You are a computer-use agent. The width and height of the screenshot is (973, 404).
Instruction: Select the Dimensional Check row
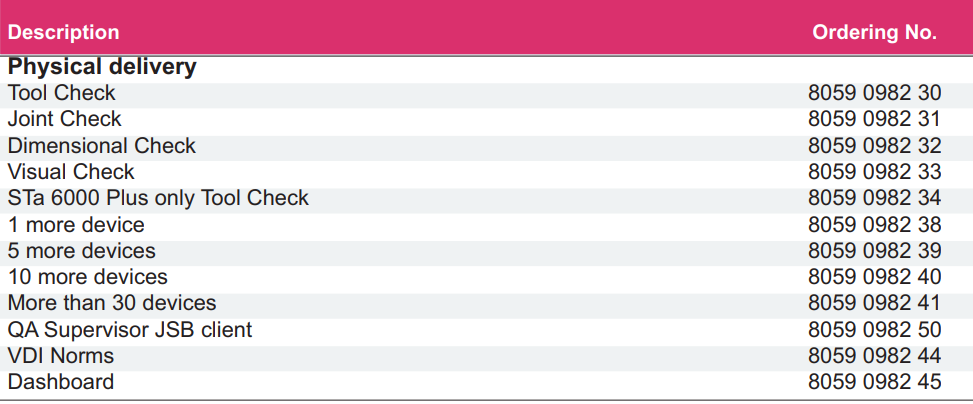486,146
